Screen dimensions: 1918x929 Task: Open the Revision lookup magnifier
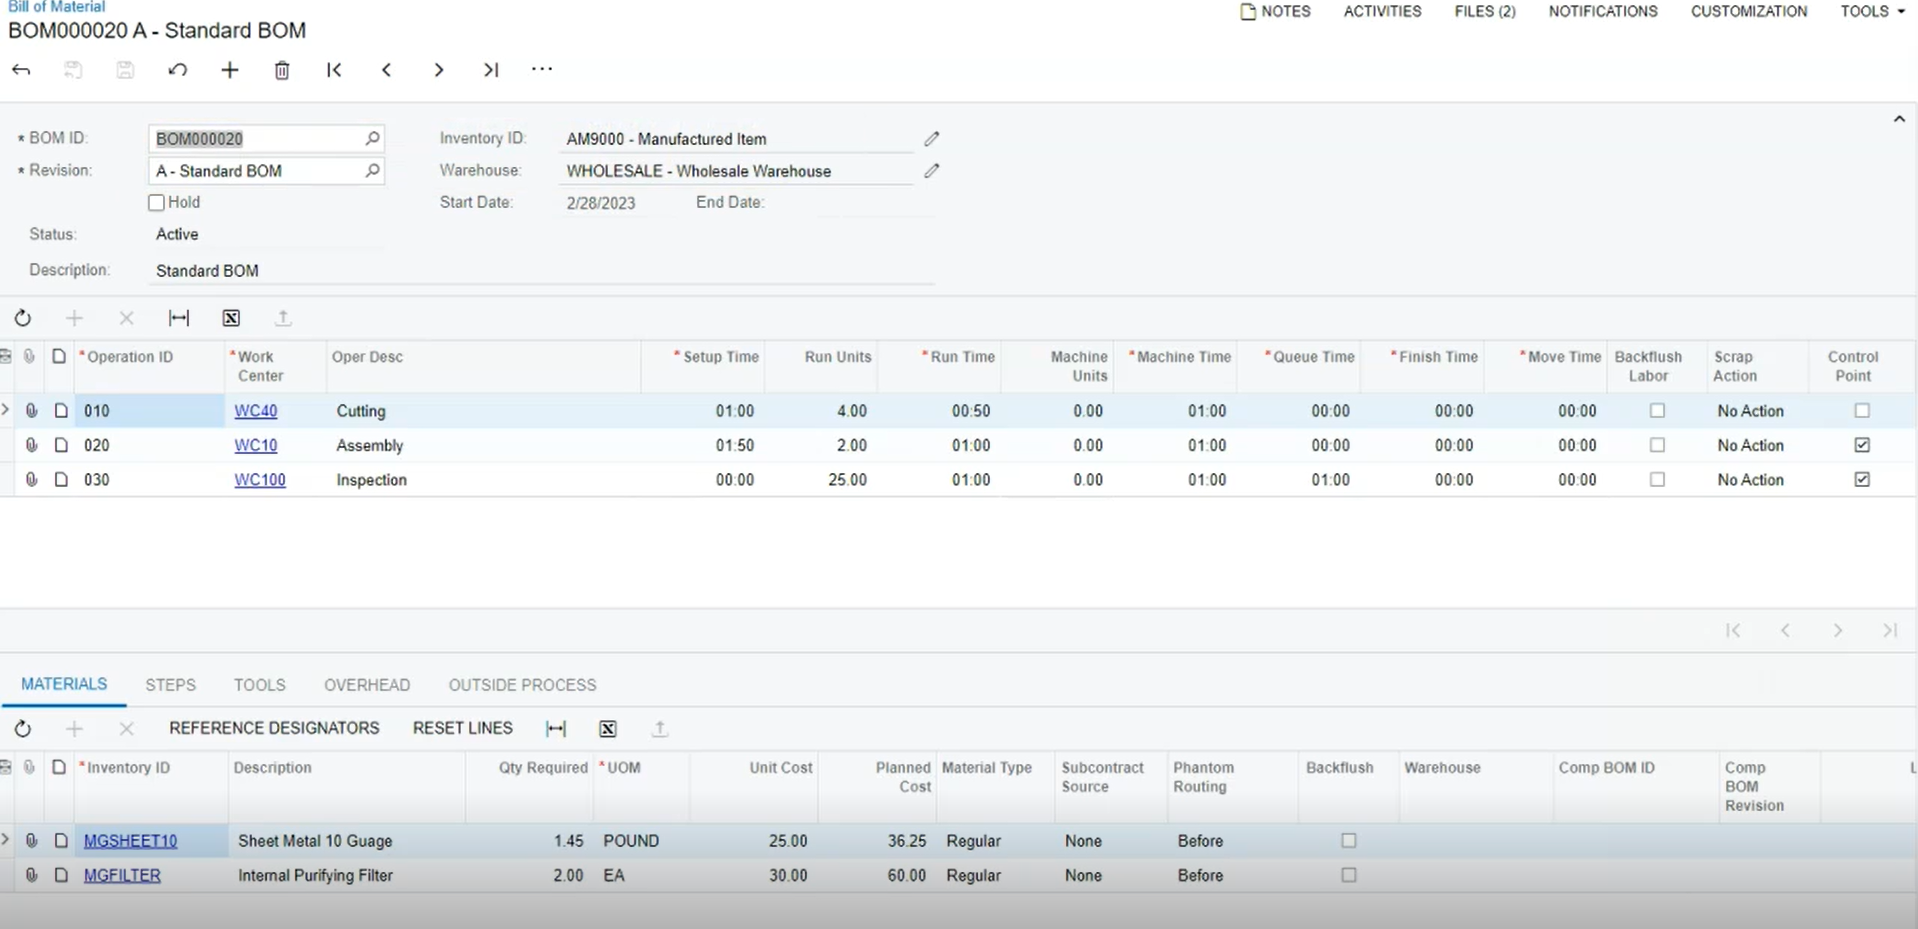point(372,170)
